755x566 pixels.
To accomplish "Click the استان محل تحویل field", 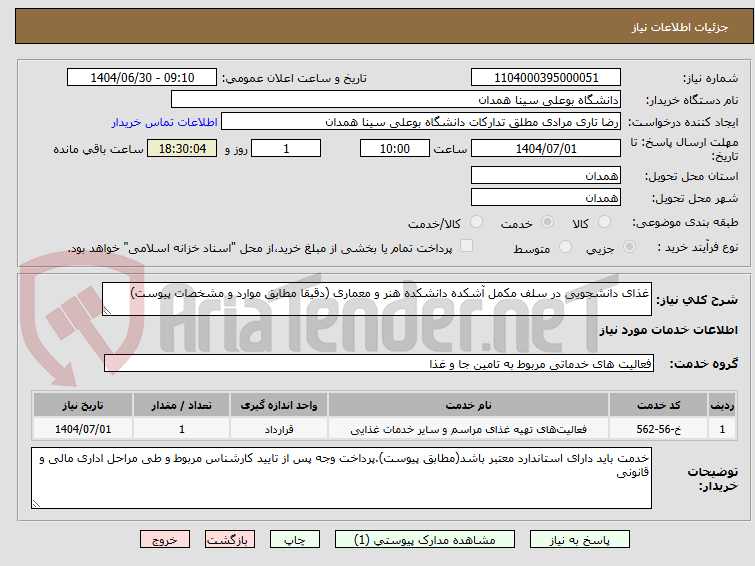I will coord(546,175).
